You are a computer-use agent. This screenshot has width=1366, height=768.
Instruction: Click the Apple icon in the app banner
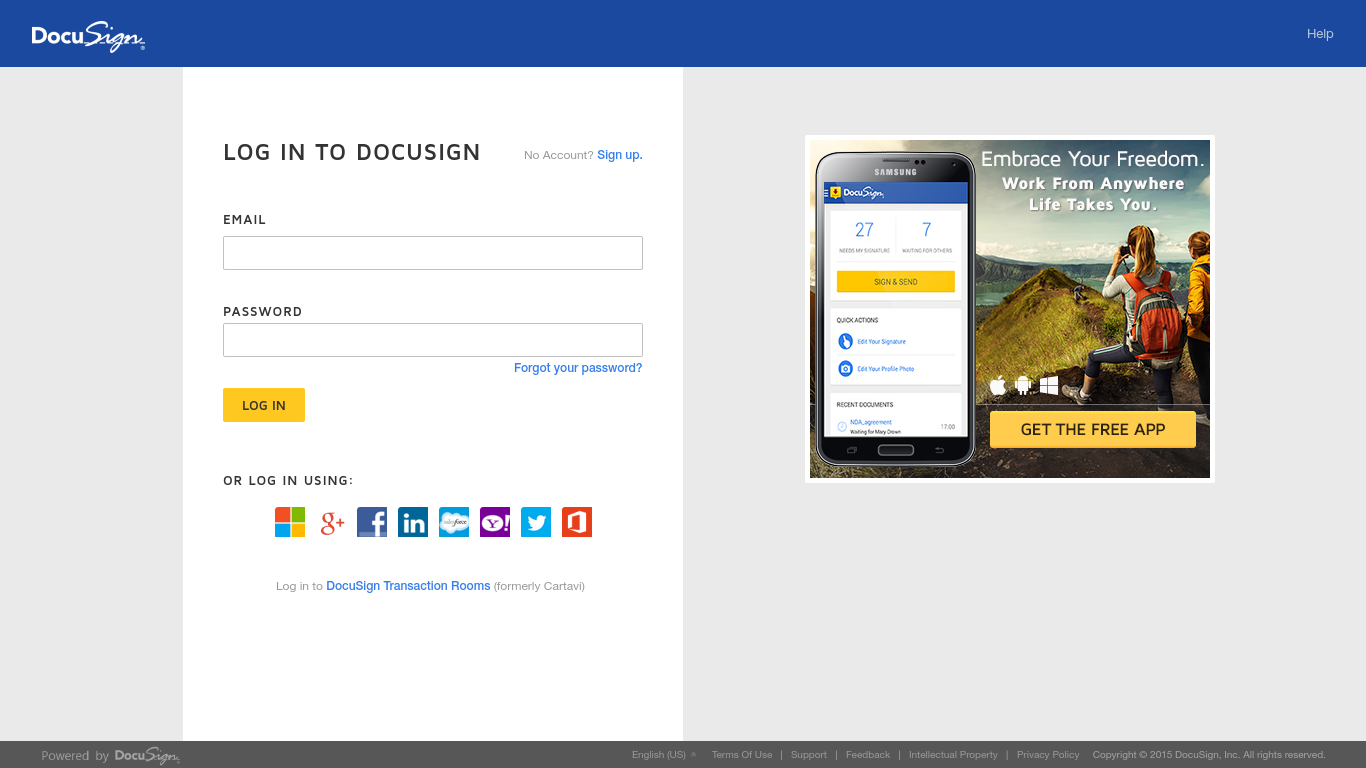click(997, 385)
